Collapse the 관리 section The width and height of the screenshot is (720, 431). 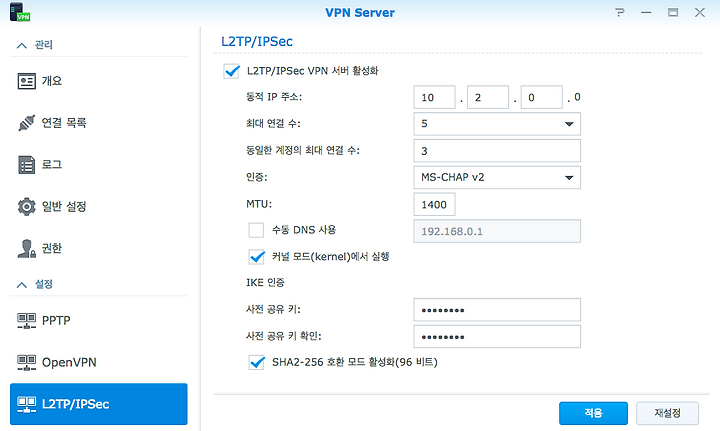(22, 45)
